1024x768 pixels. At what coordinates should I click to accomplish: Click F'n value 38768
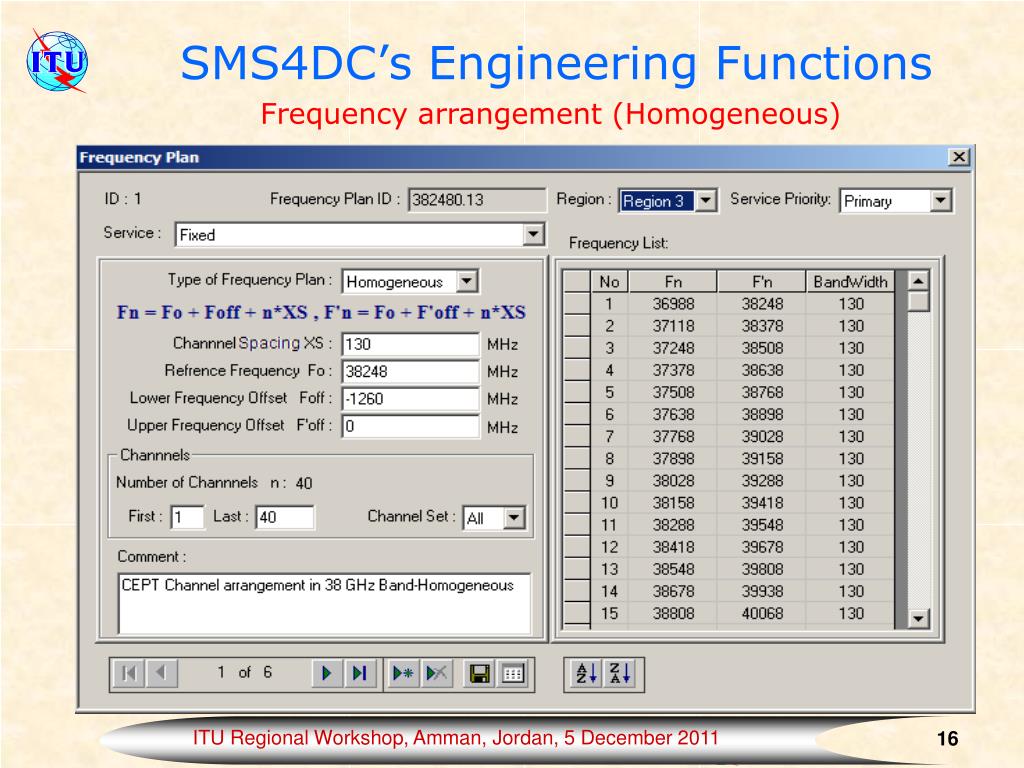pyautogui.click(x=762, y=392)
